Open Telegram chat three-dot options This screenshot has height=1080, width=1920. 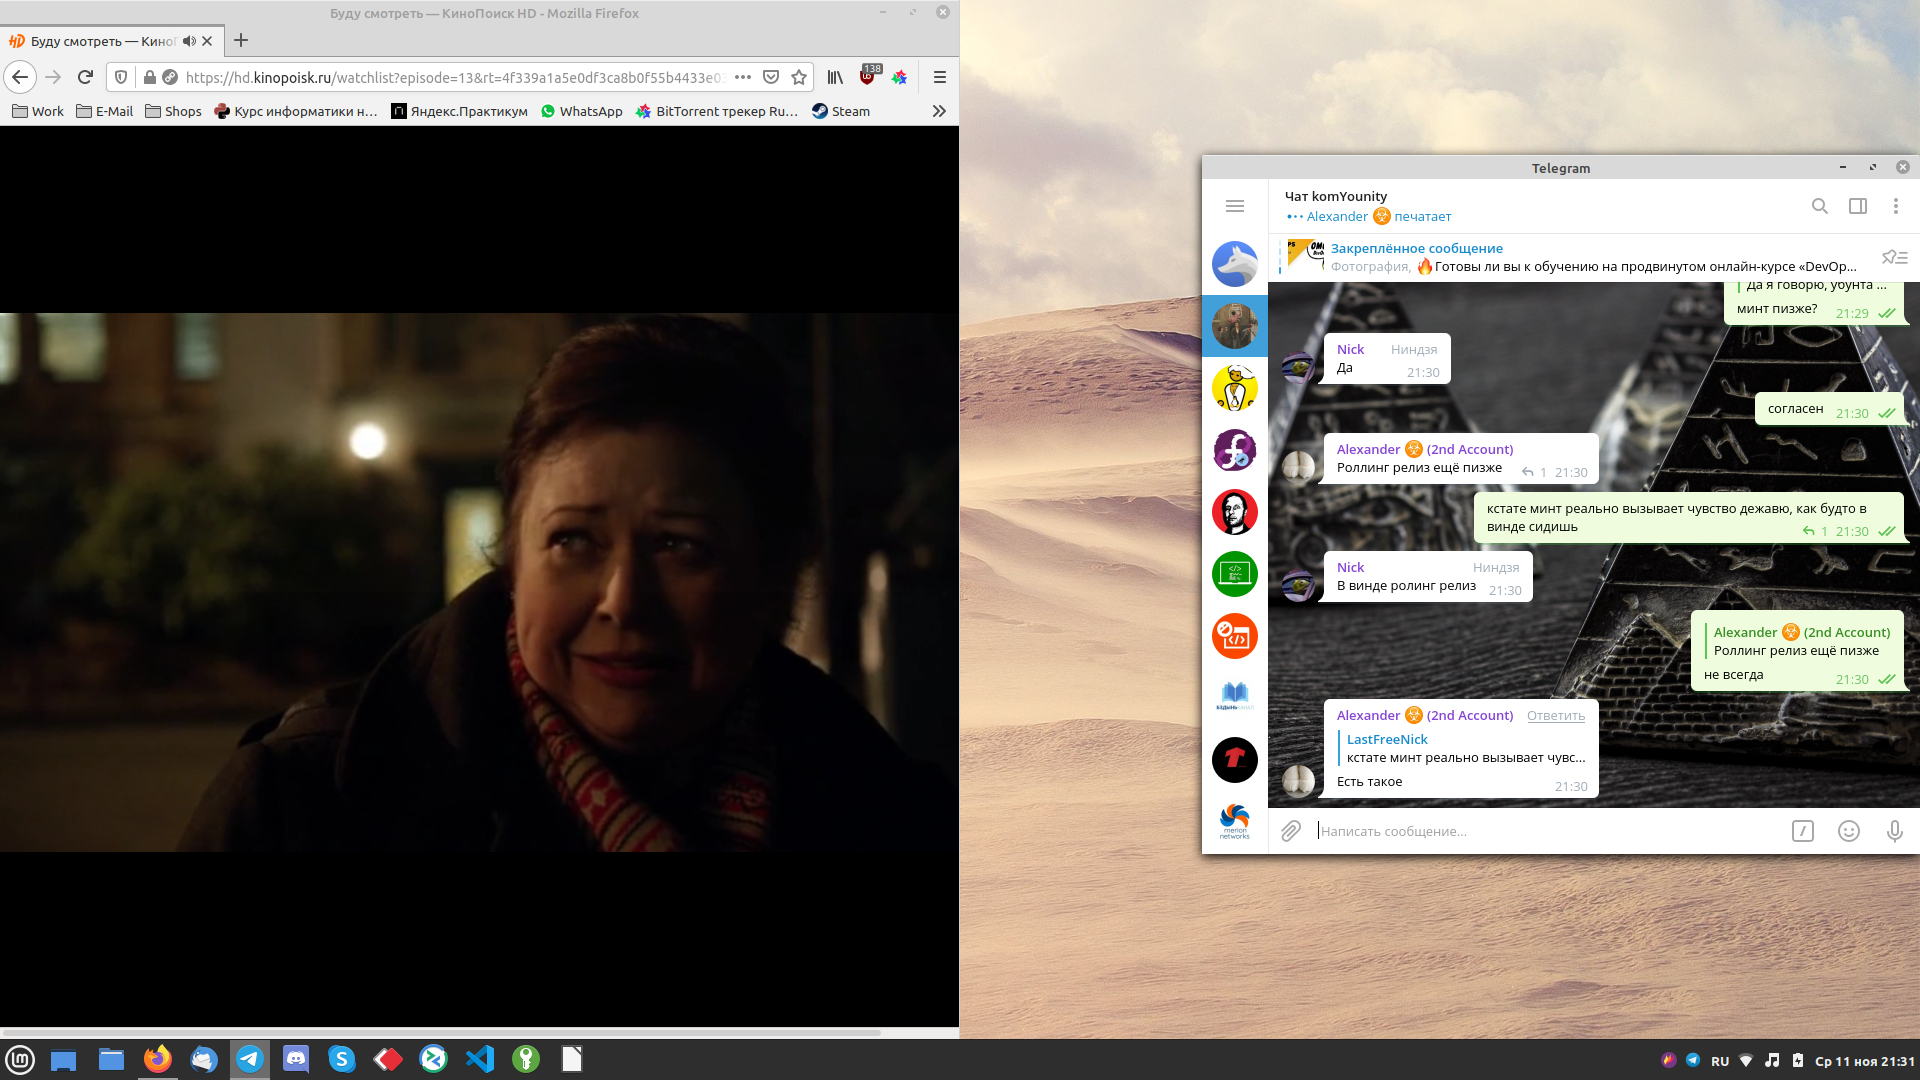(1895, 206)
